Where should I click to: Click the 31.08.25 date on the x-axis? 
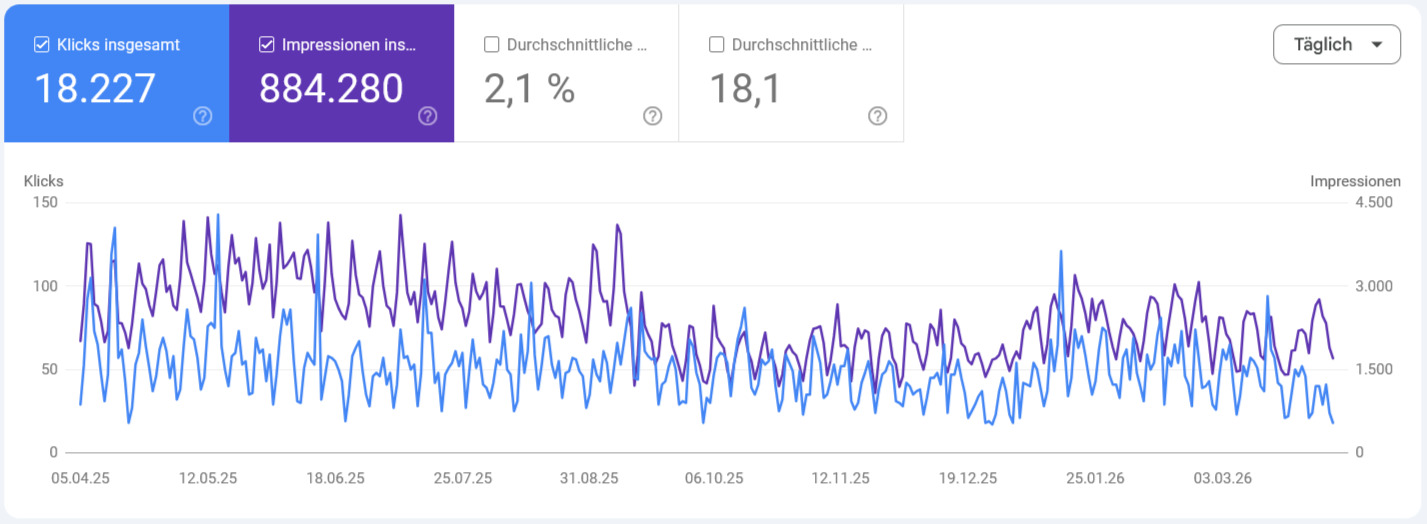pos(589,478)
